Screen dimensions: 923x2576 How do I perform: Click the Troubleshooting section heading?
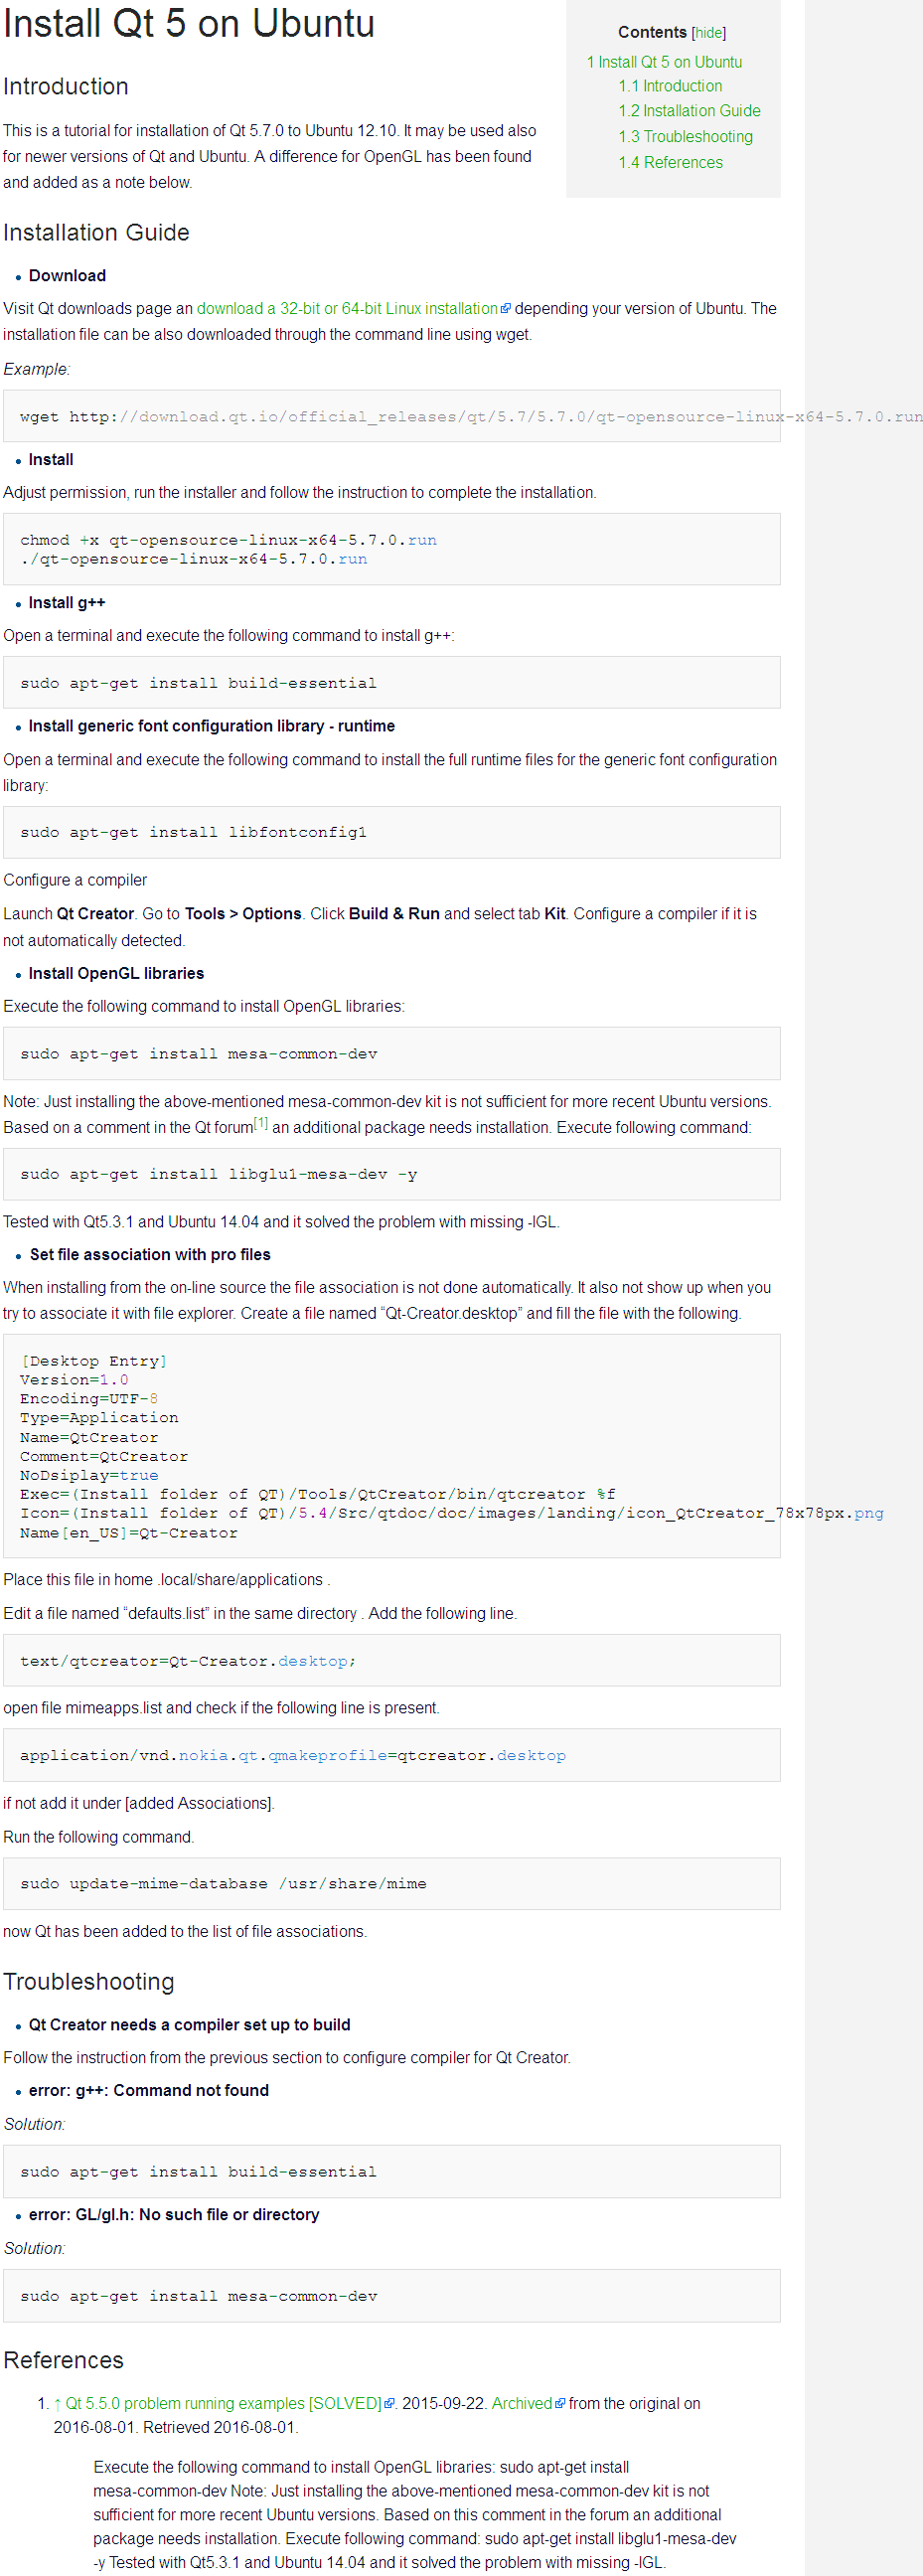coord(89,1981)
